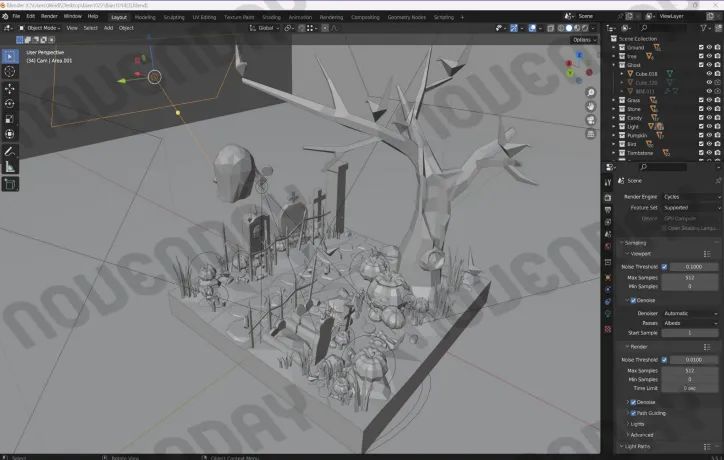Switch to Geometry Nodes workspace tab
724x460 pixels.
(406, 18)
